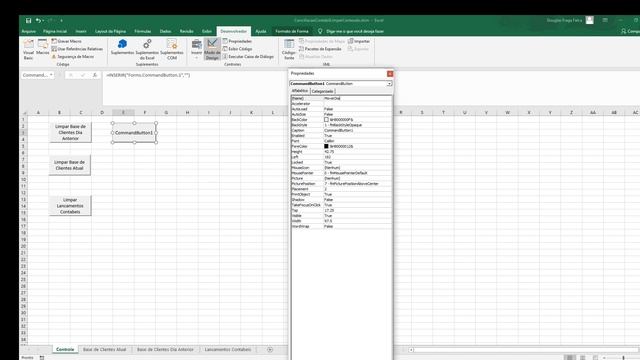Select the PicturePosition property row
The height and width of the screenshot is (360, 640).
coord(341,184)
